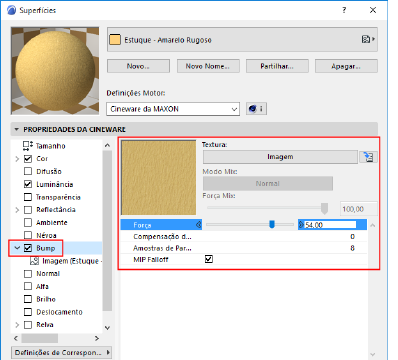Select the Bump channel item
398x360 pixels.
pos(46,248)
